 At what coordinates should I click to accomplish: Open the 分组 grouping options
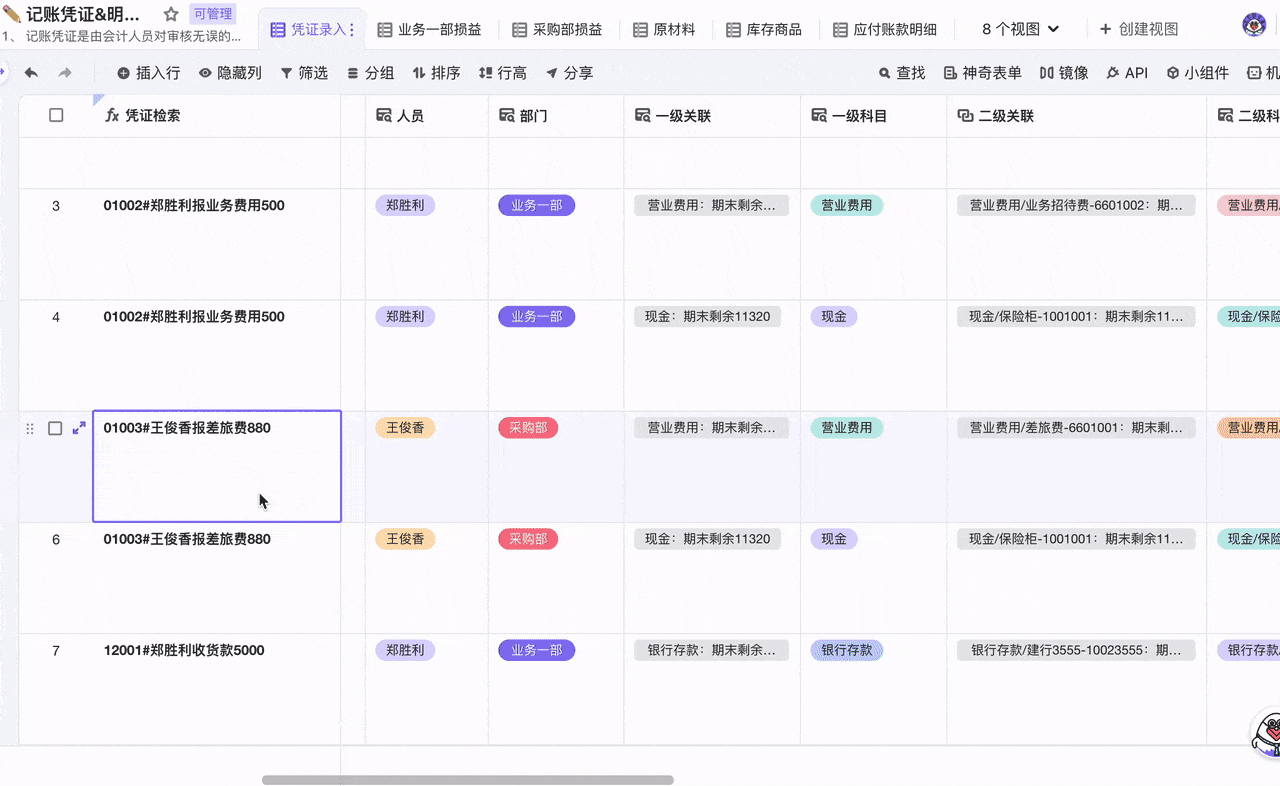tap(370, 73)
